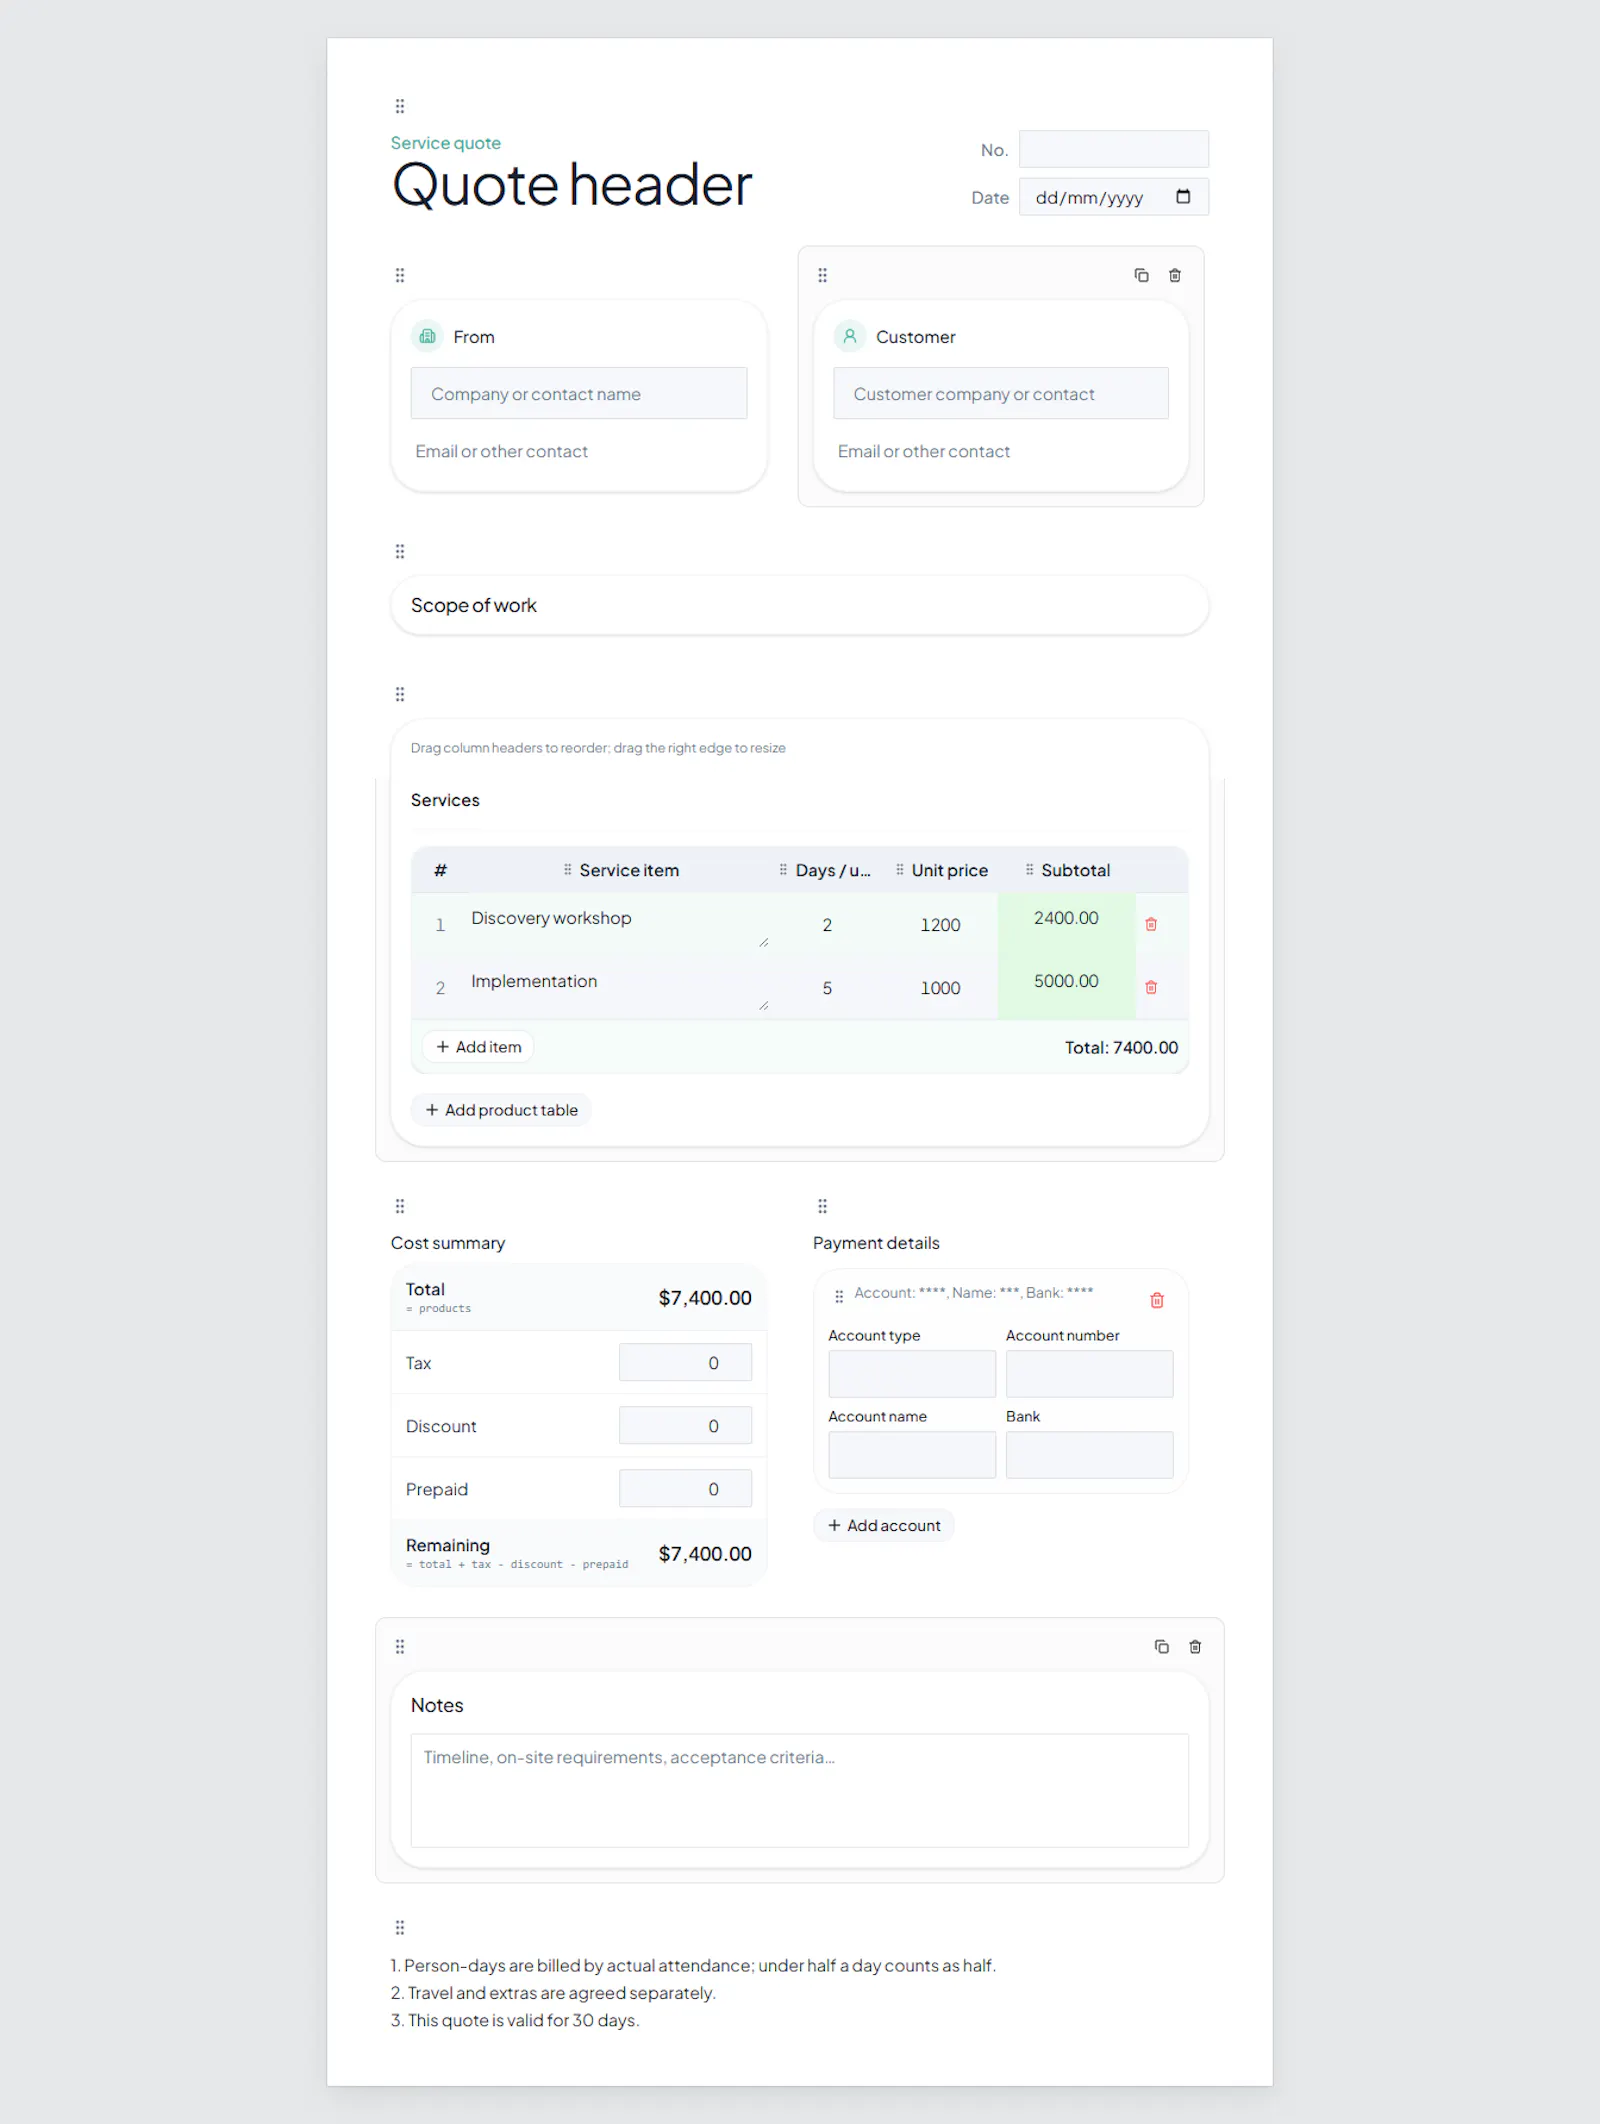The width and height of the screenshot is (1600, 2124).
Task: Click the drag handle above the Notes block
Action: (400, 1646)
